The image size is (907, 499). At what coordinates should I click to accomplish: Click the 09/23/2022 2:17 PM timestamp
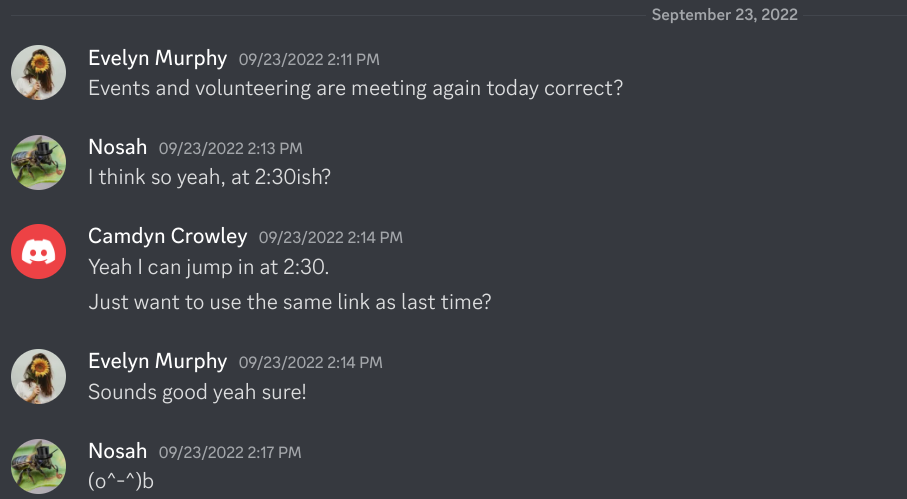(x=230, y=453)
